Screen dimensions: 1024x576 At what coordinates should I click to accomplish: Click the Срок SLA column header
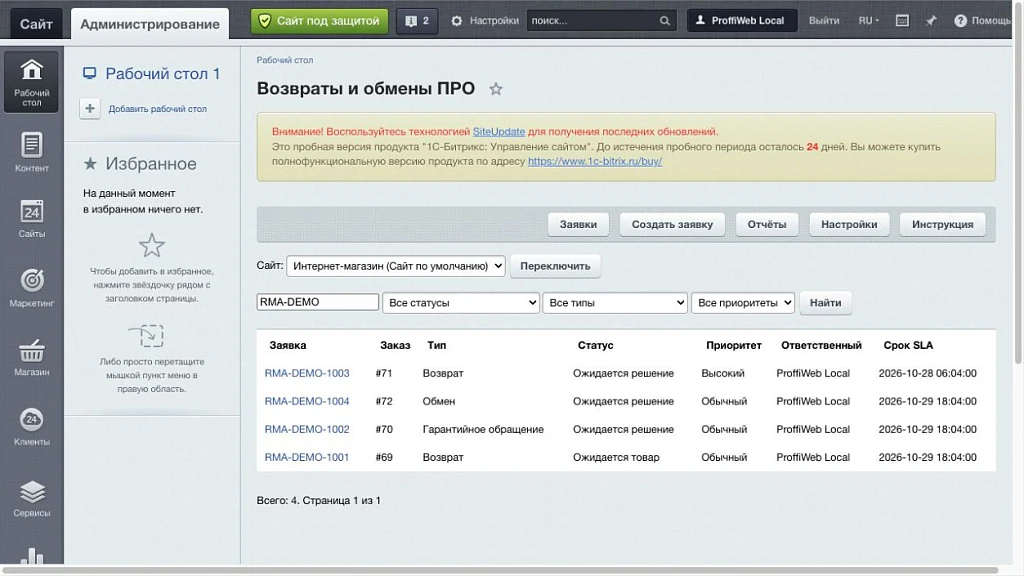click(908, 345)
